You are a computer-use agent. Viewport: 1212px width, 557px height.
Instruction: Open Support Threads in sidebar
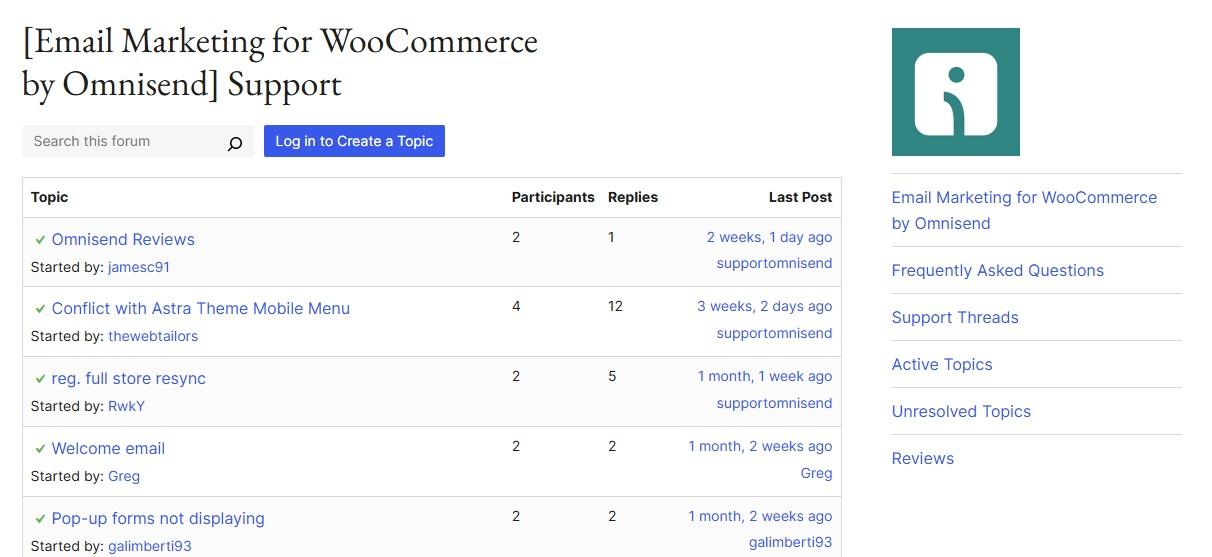pyautogui.click(x=955, y=317)
